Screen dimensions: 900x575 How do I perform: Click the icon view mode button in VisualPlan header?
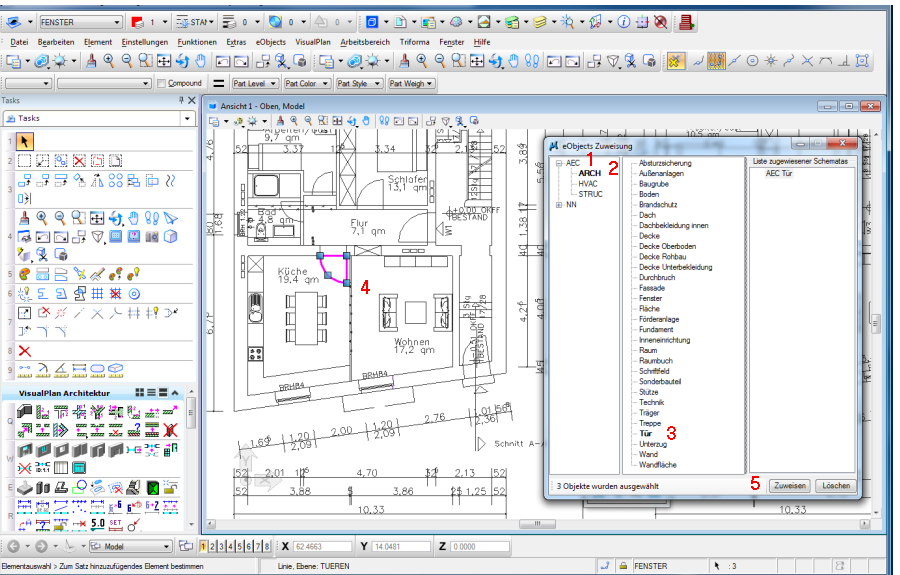click(139, 393)
